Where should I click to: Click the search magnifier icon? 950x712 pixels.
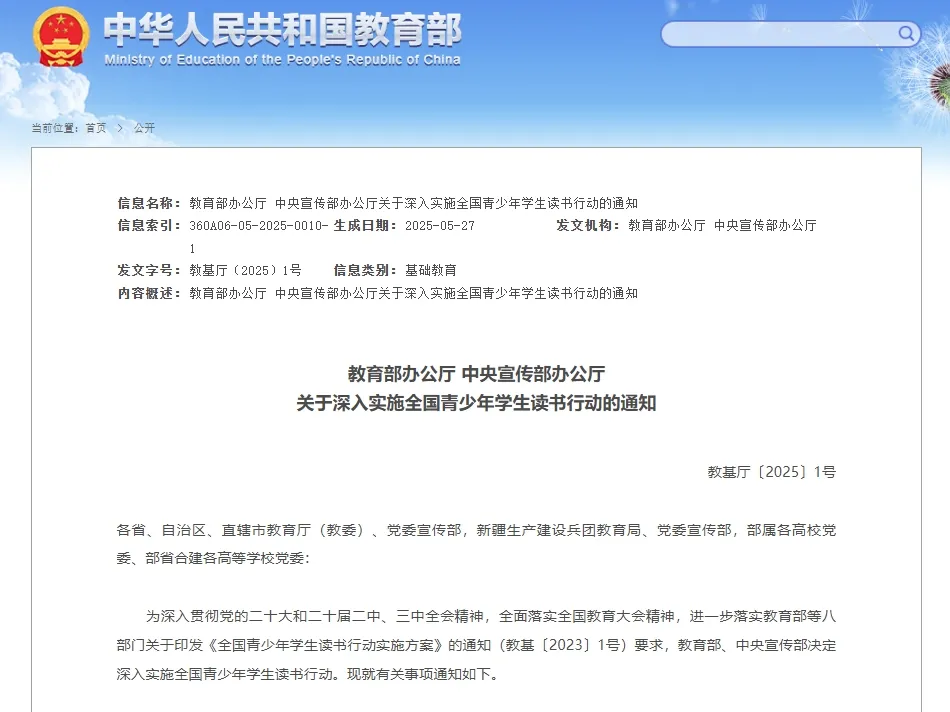click(x=906, y=33)
